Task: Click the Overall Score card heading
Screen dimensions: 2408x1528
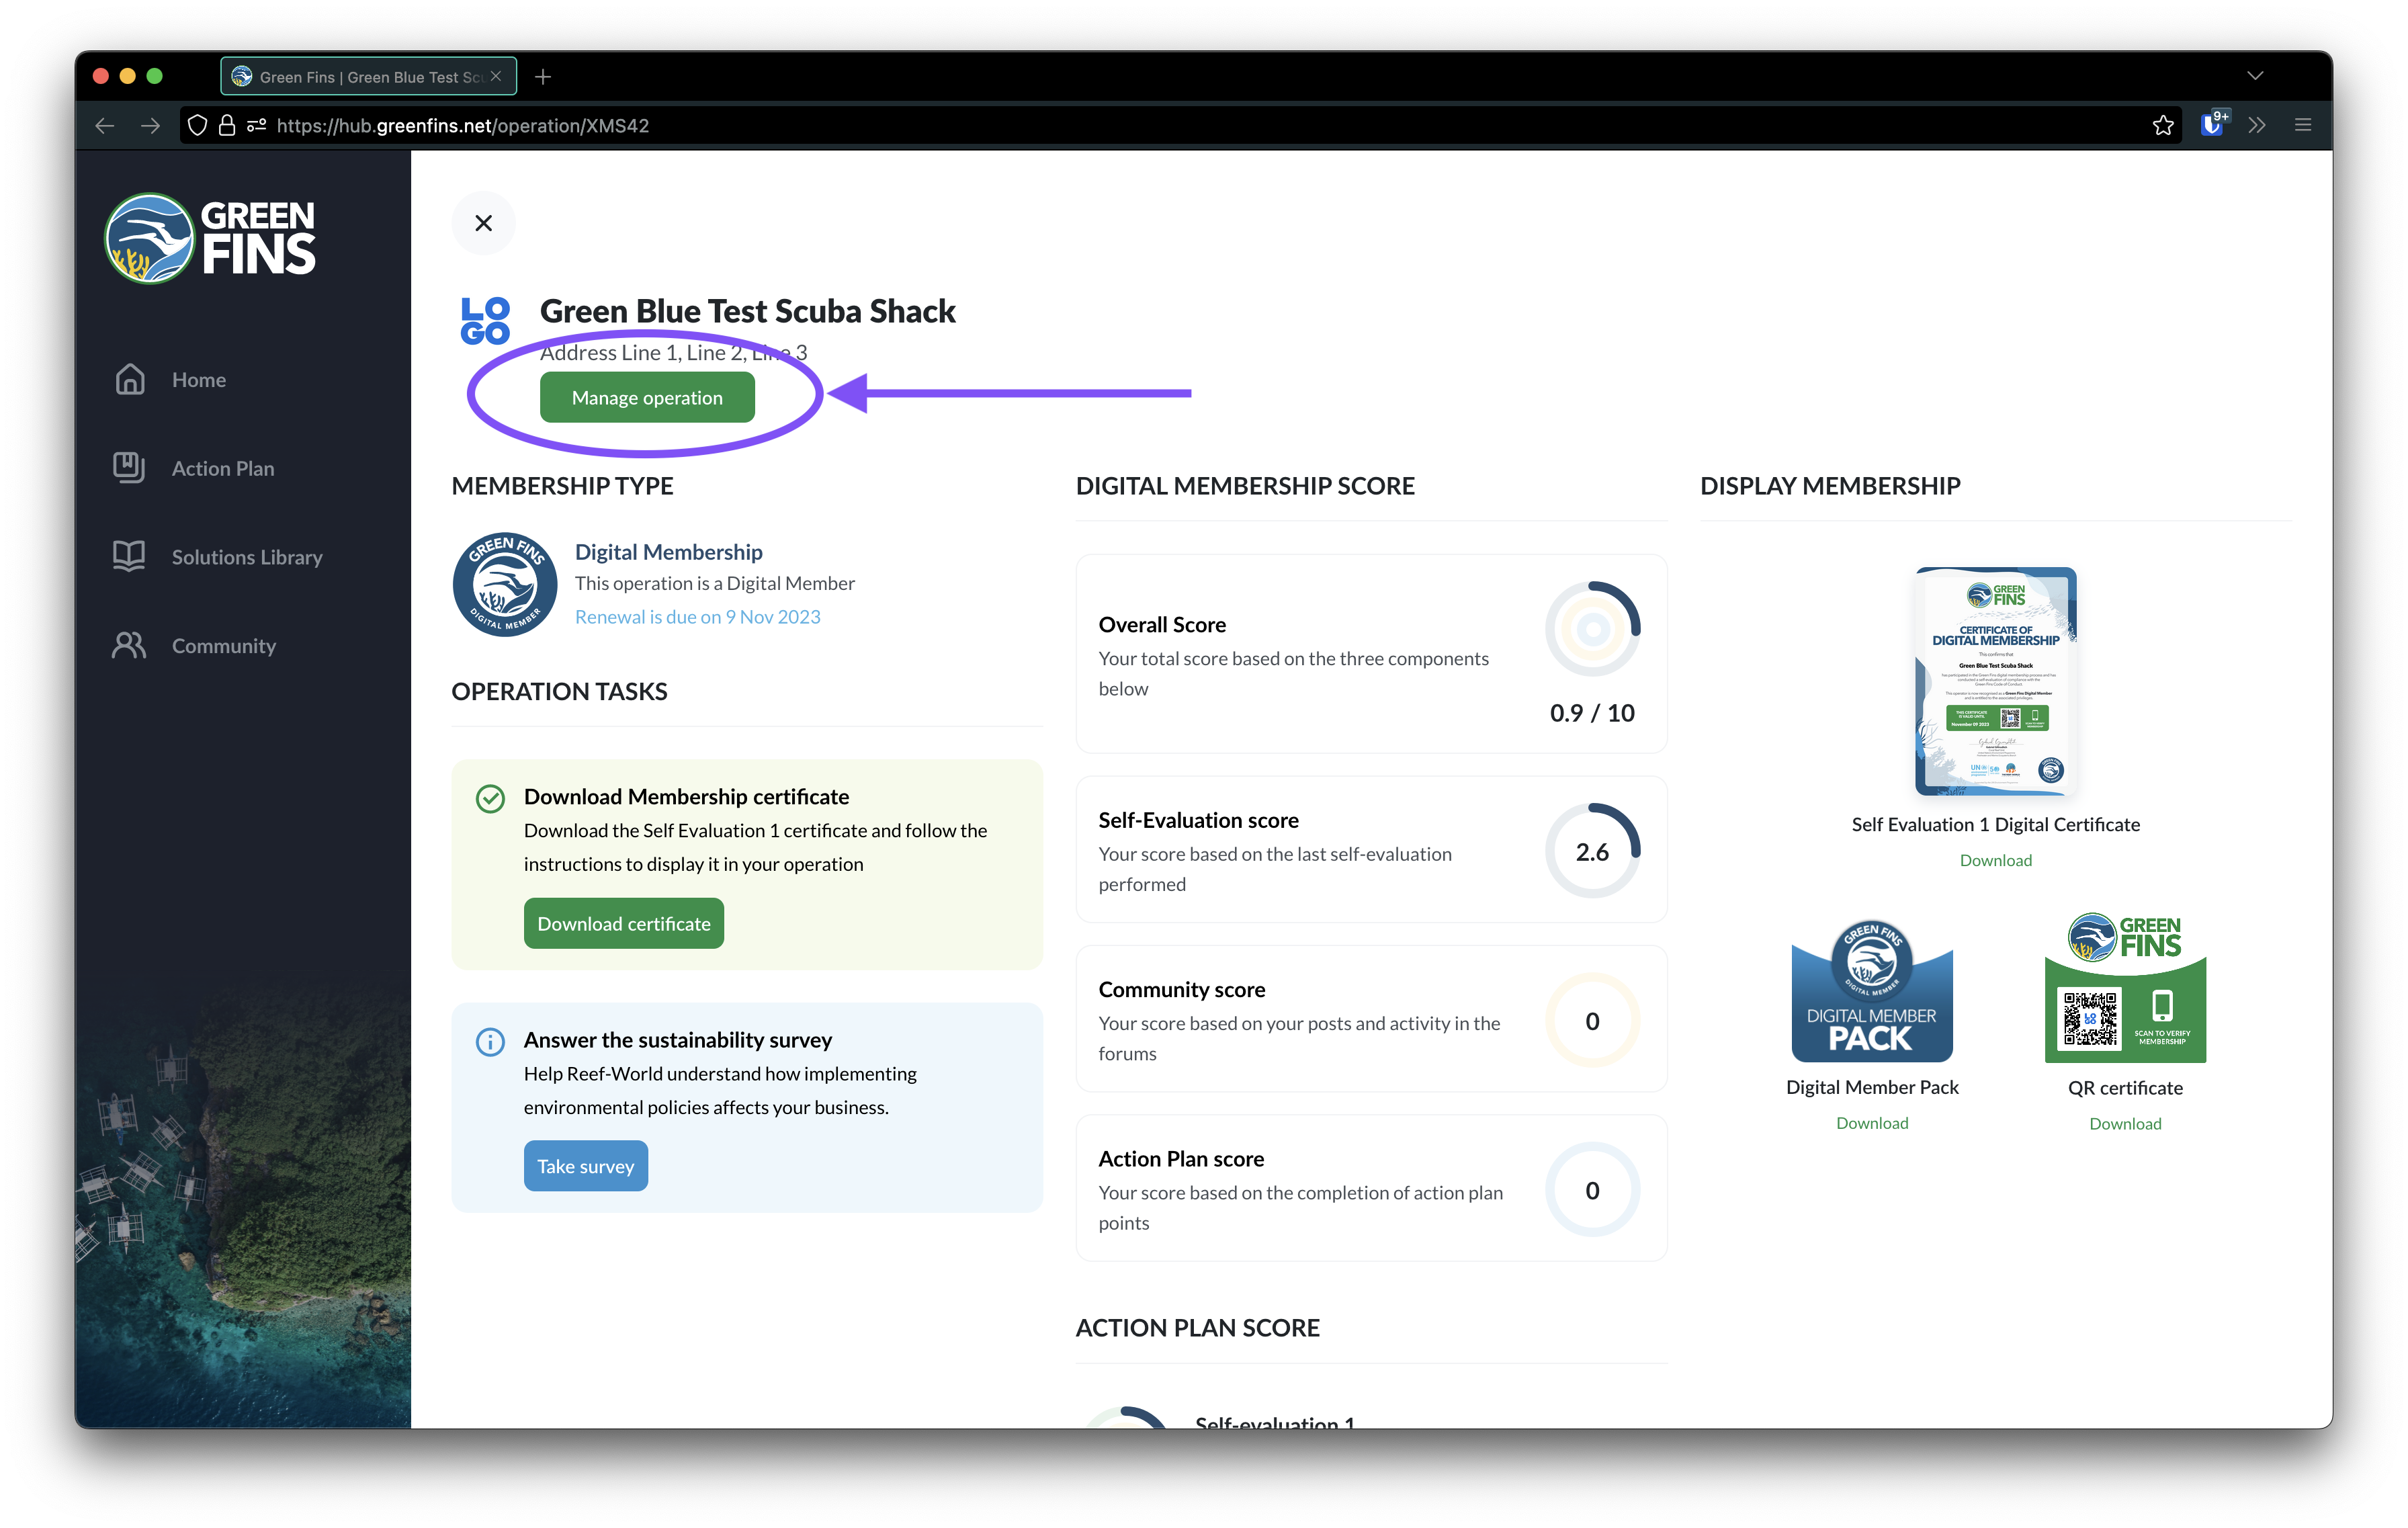Action: point(1162,625)
